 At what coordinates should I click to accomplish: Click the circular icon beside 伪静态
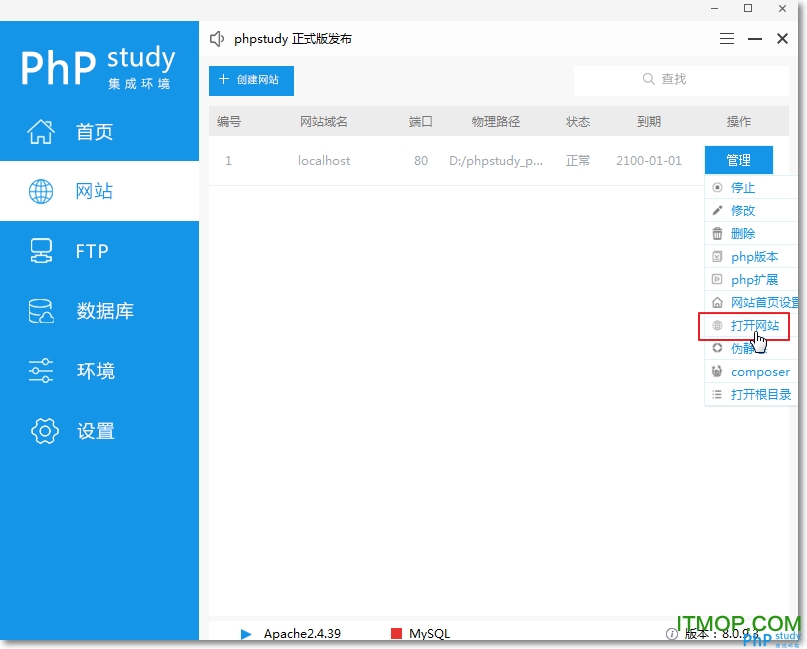point(717,348)
